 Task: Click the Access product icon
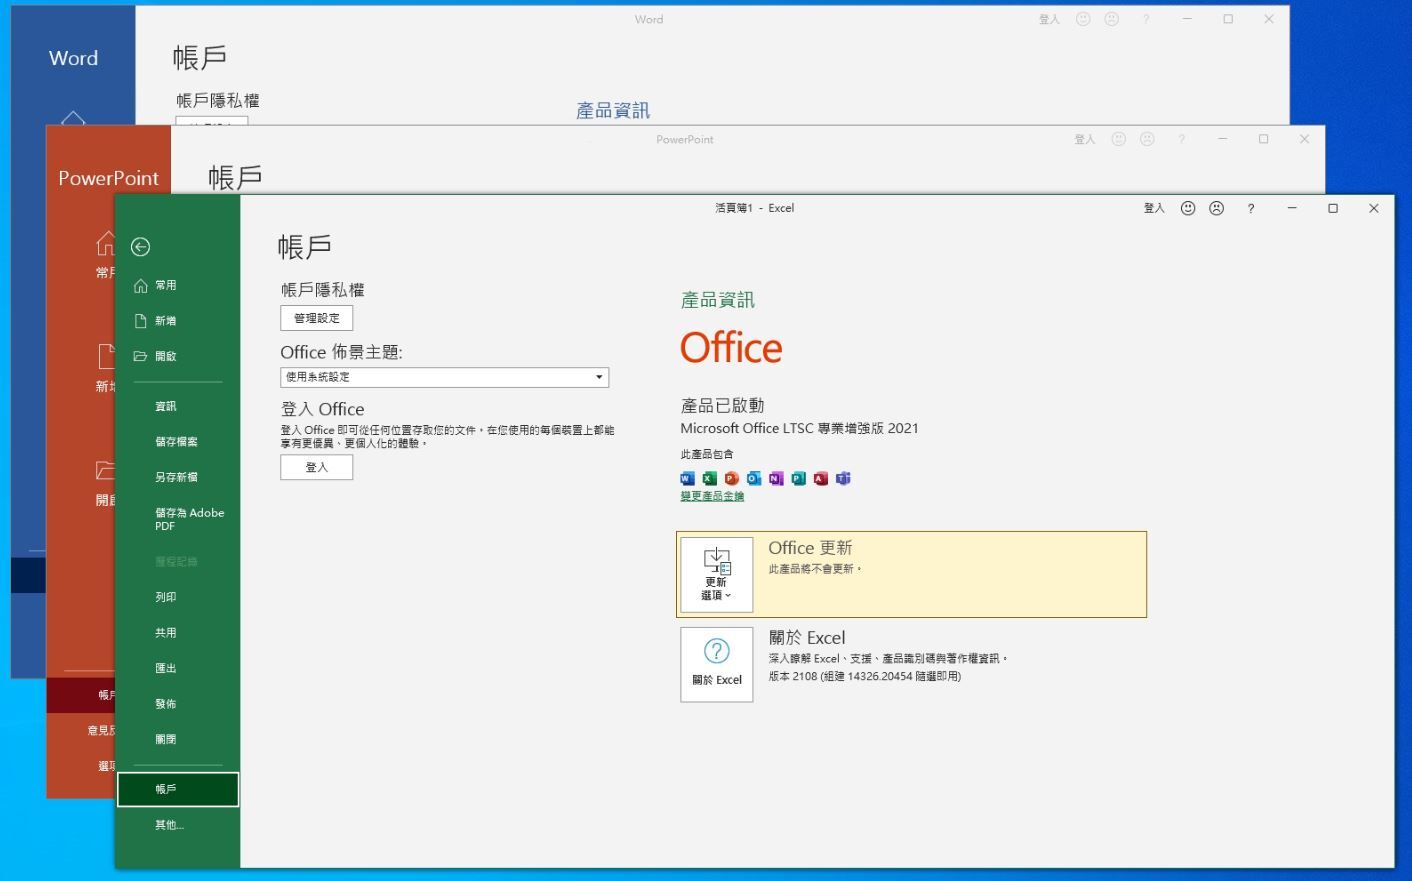click(x=820, y=478)
